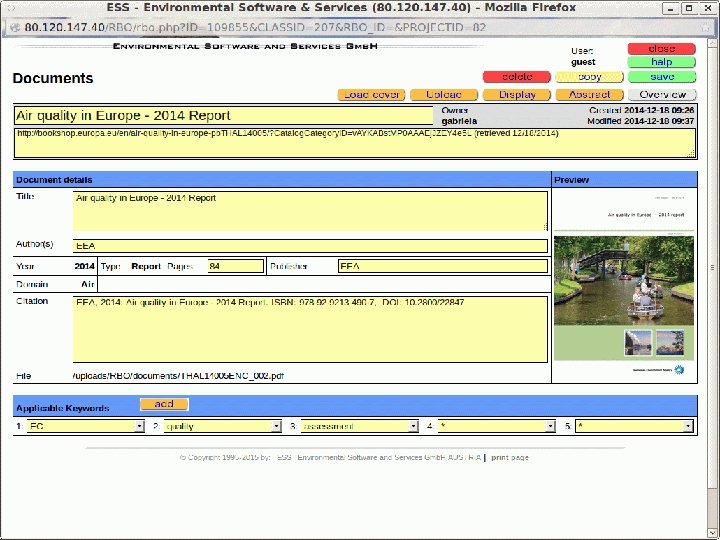Image resolution: width=720 pixels, height=540 pixels.
Task: Click the report cover preview image
Action: (624, 285)
